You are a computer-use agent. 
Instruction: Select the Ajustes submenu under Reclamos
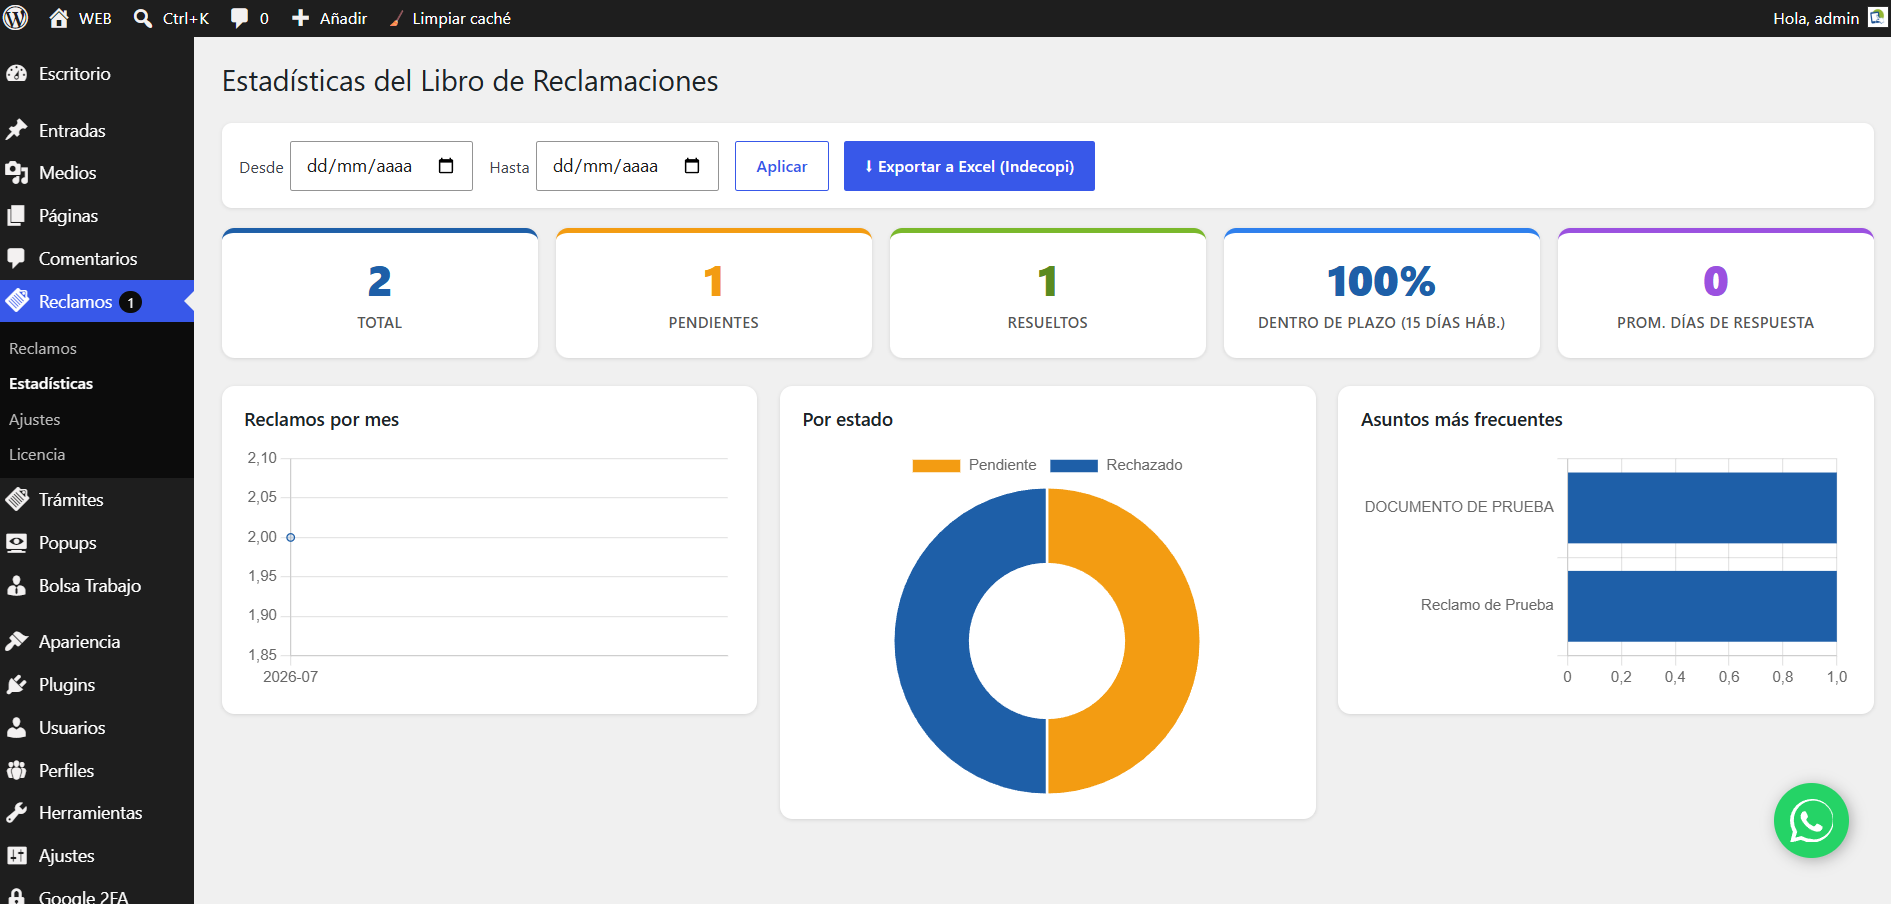[35, 419]
